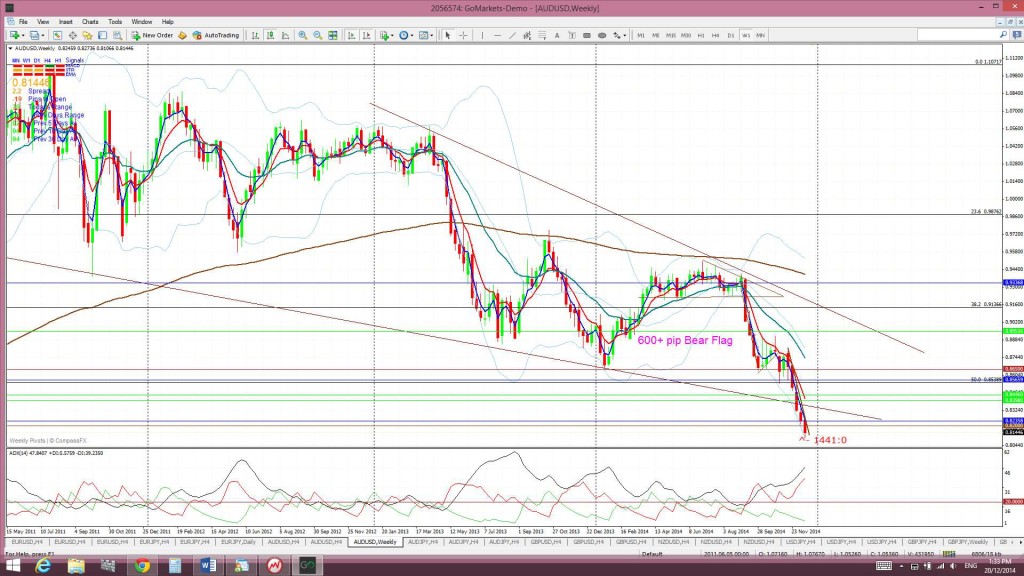Image resolution: width=1024 pixels, height=576 pixels.
Task: Set timeframe to H4
Action: pos(716,35)
